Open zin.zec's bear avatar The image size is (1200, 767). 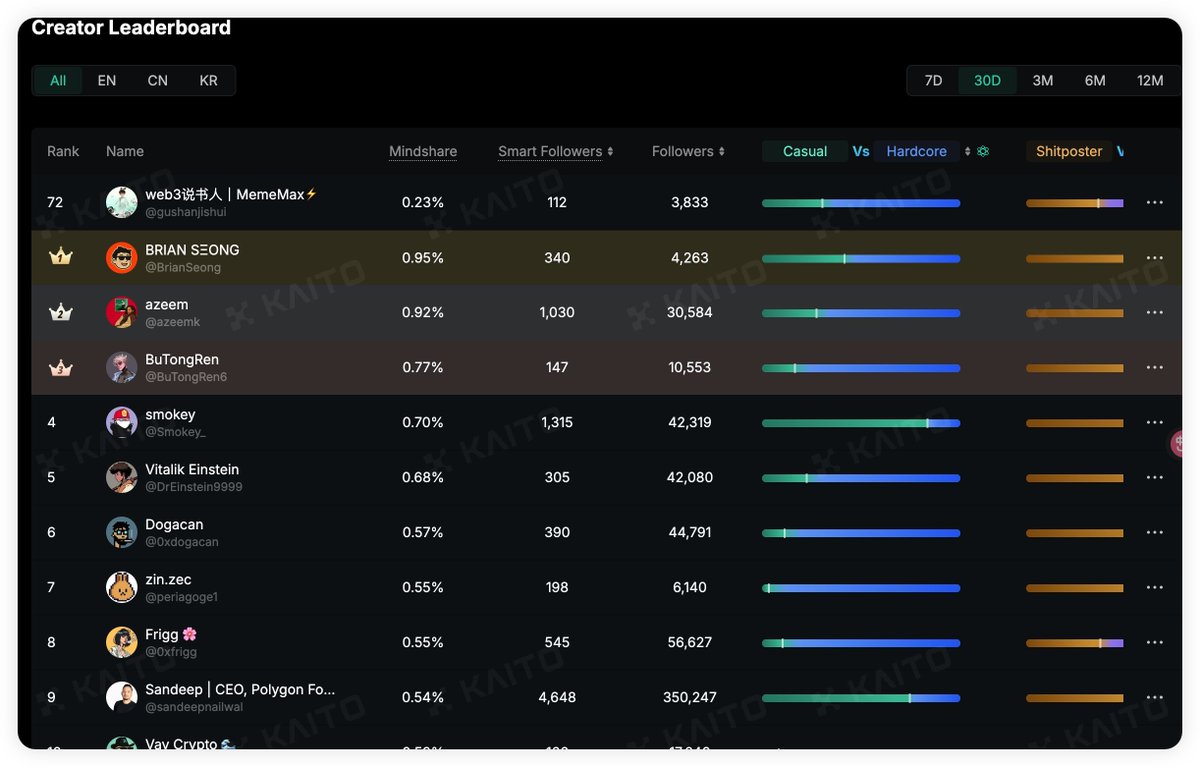click(122, 587)
